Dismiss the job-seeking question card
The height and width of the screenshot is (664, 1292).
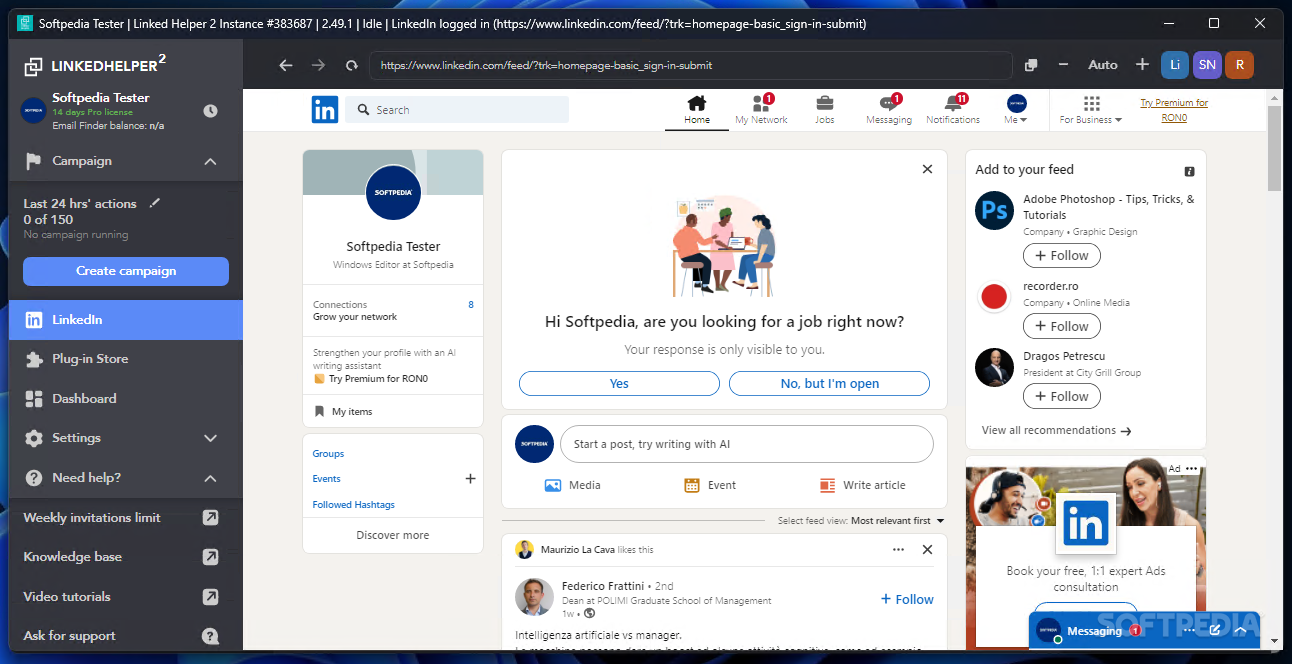927,169
